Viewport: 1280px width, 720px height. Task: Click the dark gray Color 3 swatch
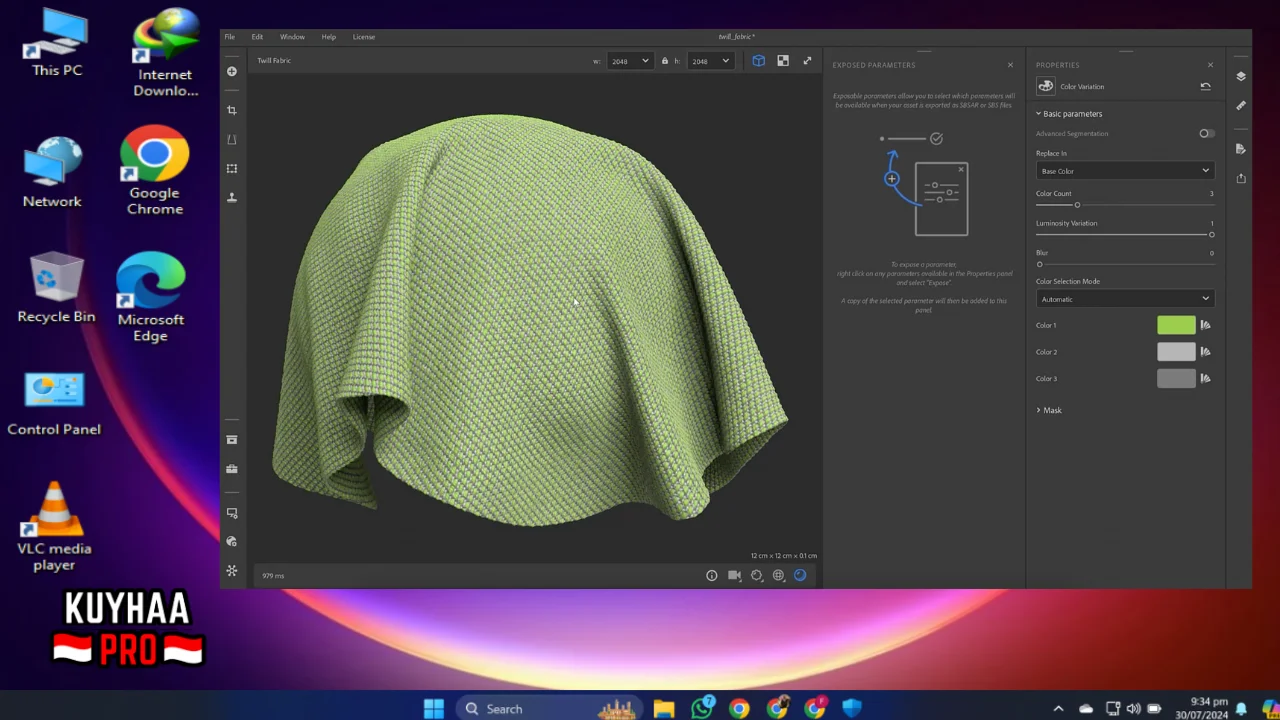coord(1176,378)
